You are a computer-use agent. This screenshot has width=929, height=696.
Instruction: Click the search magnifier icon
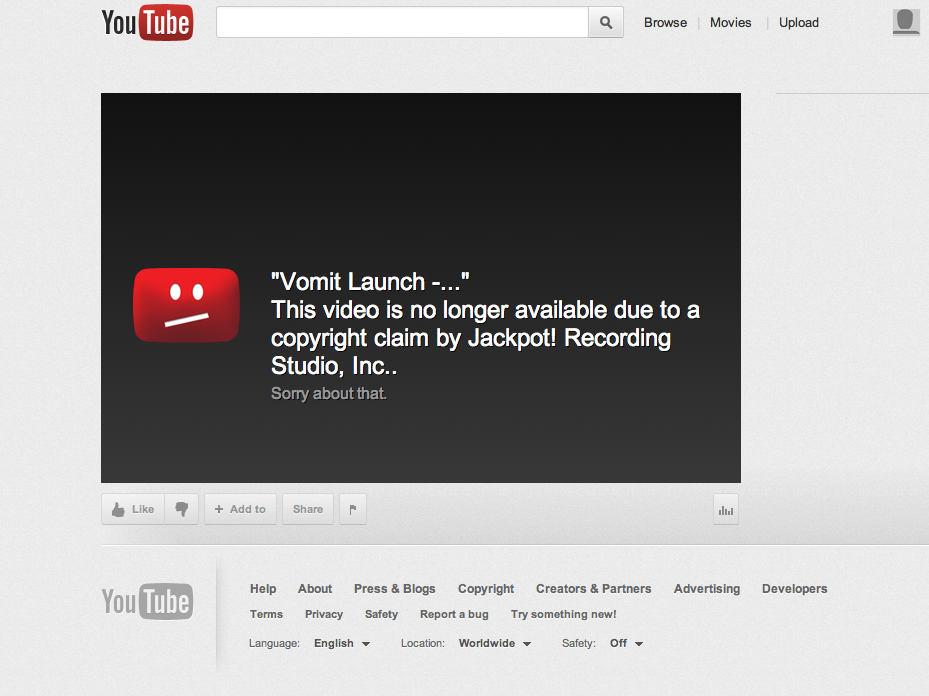pyautogui.click(x=605, y=22)
